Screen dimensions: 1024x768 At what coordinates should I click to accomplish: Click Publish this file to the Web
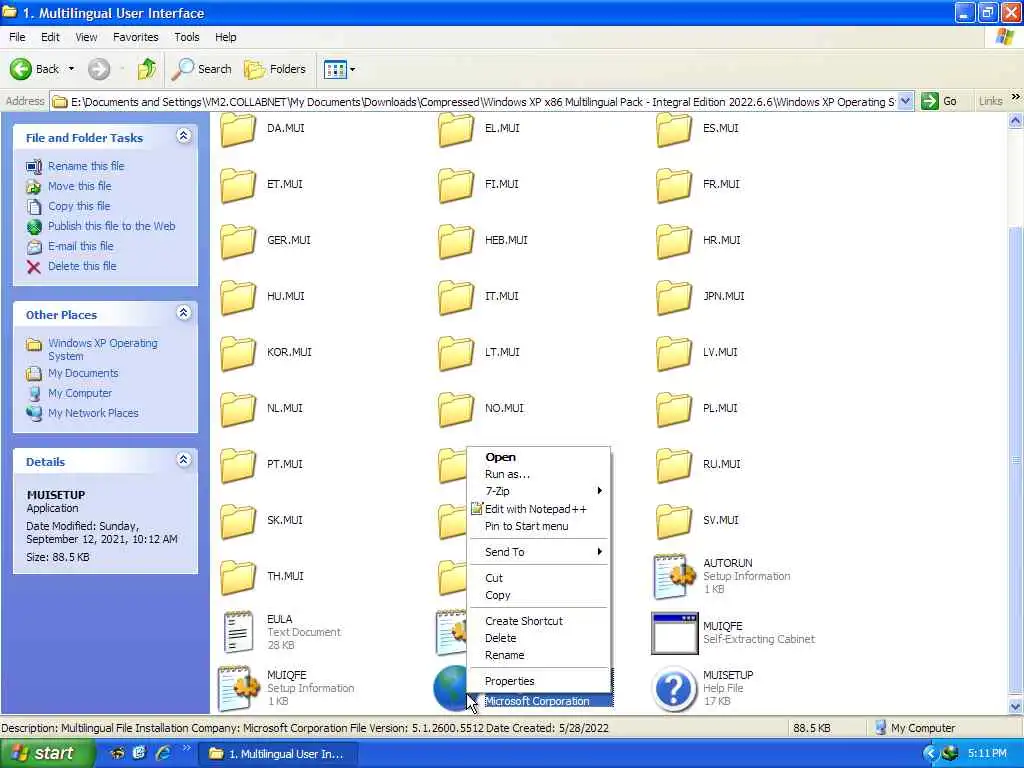click(111, 226)
